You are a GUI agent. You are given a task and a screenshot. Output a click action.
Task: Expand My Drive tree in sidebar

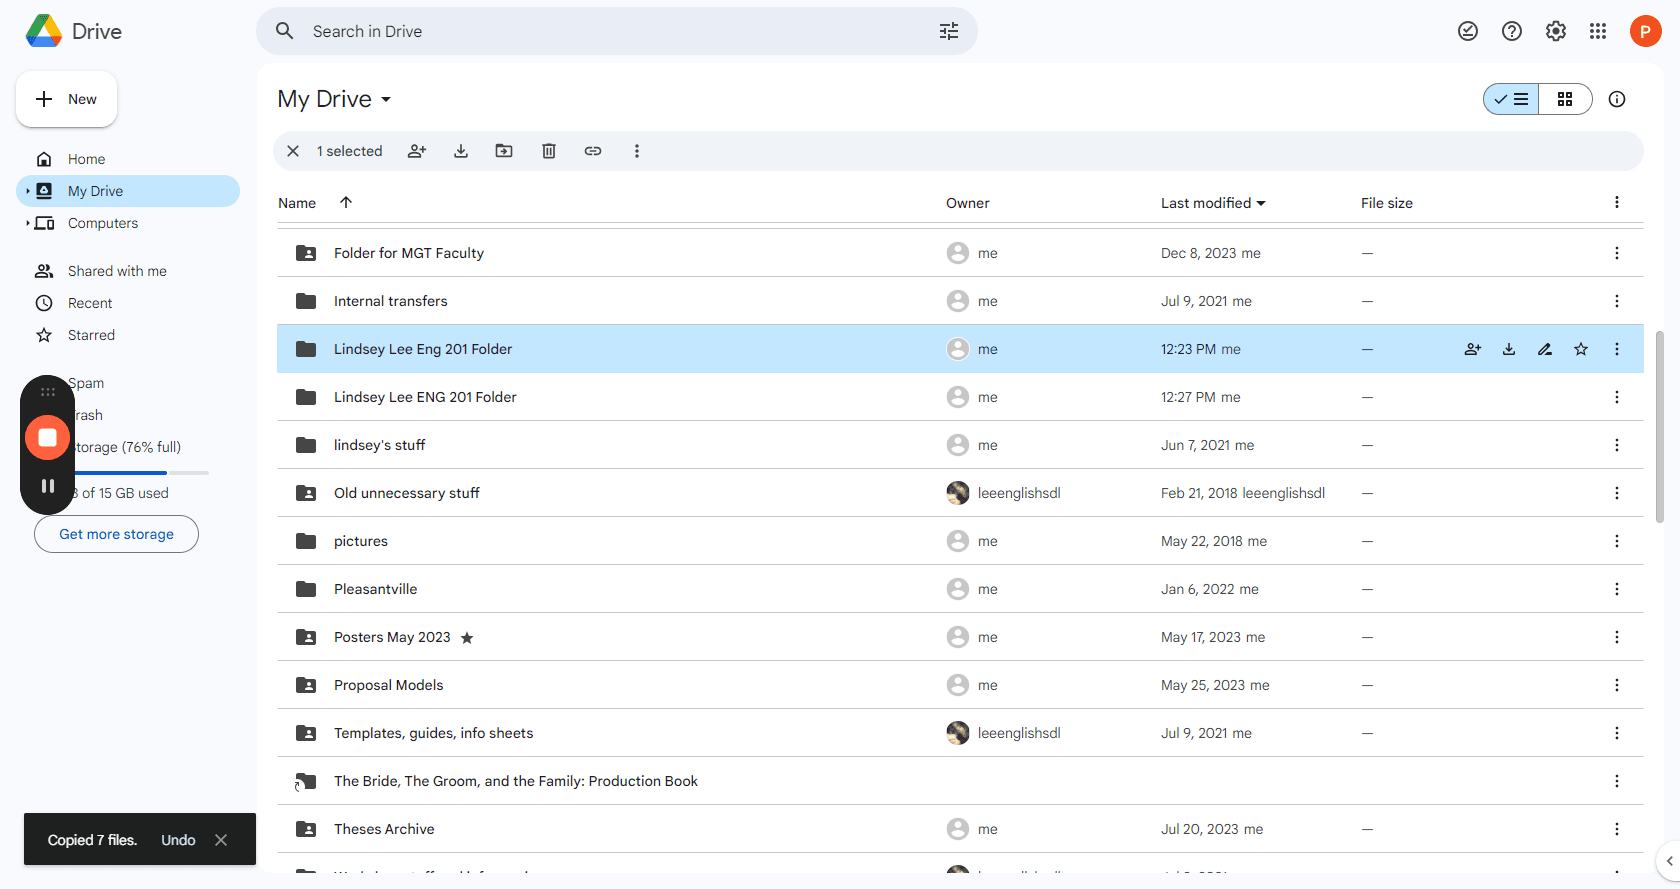pyautogui.click(x=27, y=191)
